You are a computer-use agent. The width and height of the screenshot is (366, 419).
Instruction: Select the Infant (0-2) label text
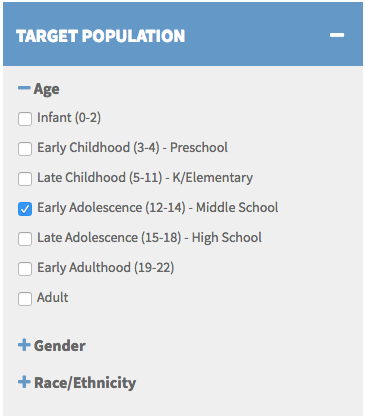tap(69, 118)
